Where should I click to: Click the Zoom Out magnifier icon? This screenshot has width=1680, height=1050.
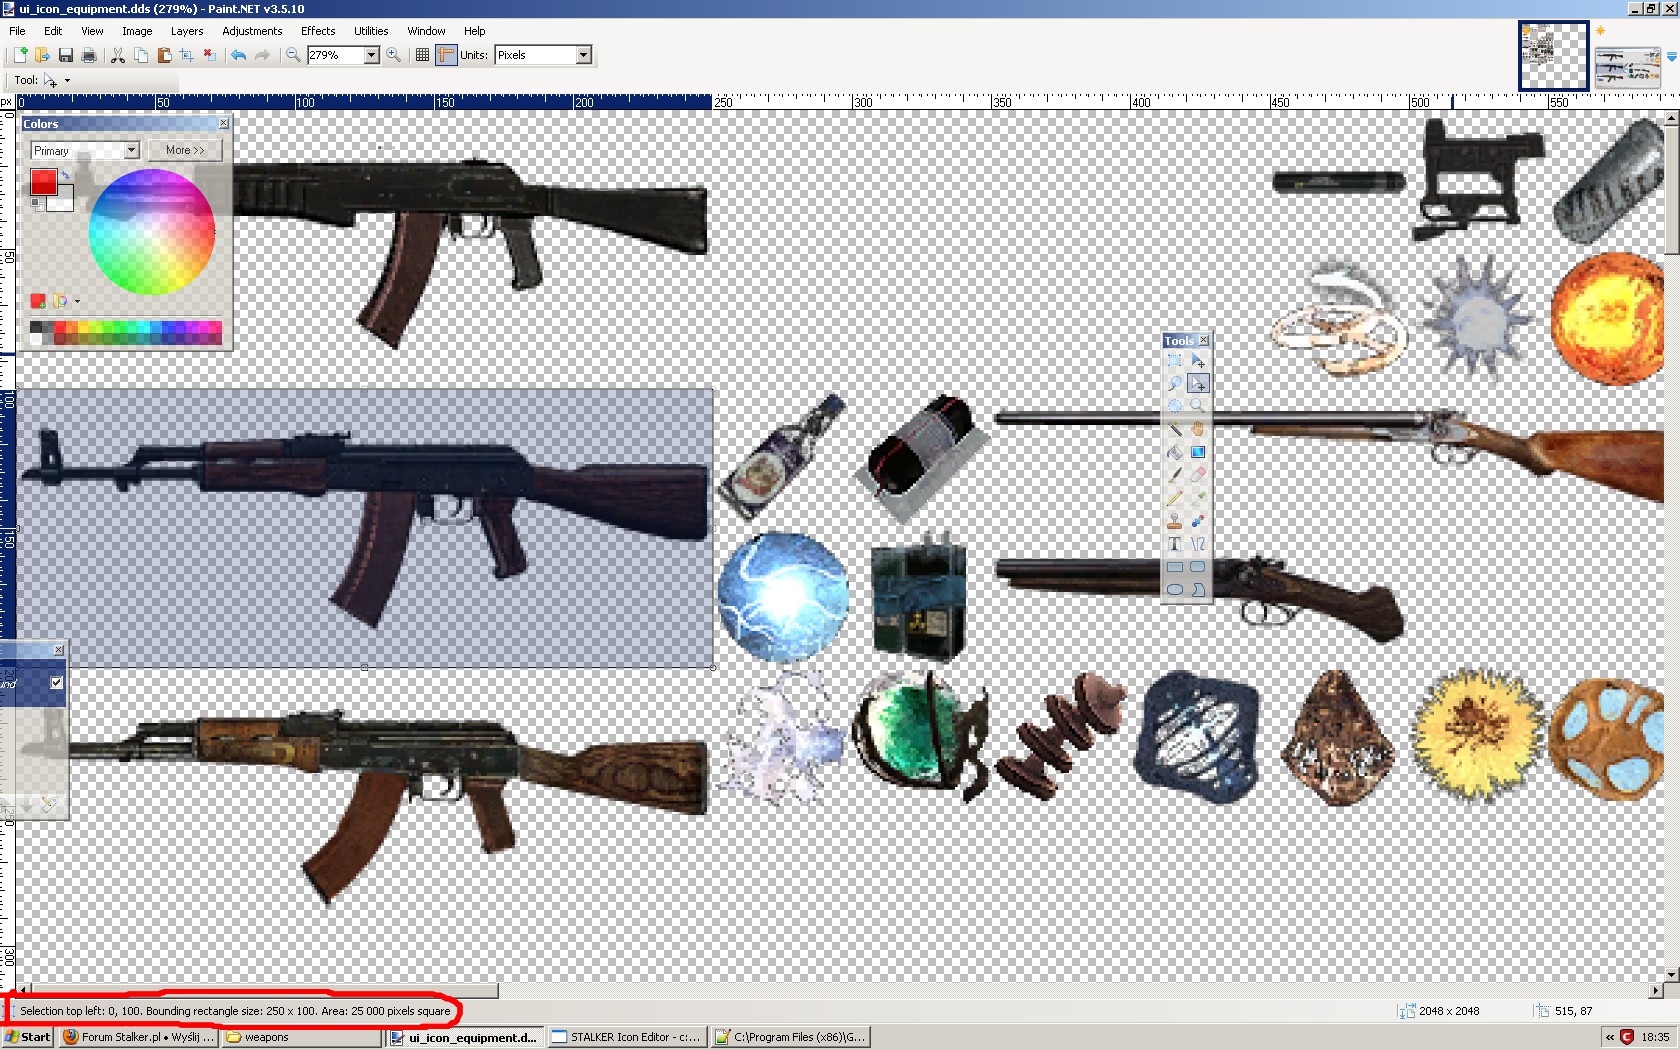click(x=293, y=55)
